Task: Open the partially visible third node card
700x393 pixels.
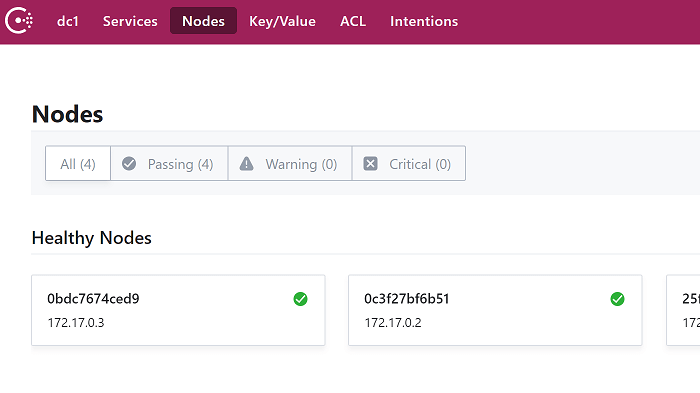Action: coord(683,310)
